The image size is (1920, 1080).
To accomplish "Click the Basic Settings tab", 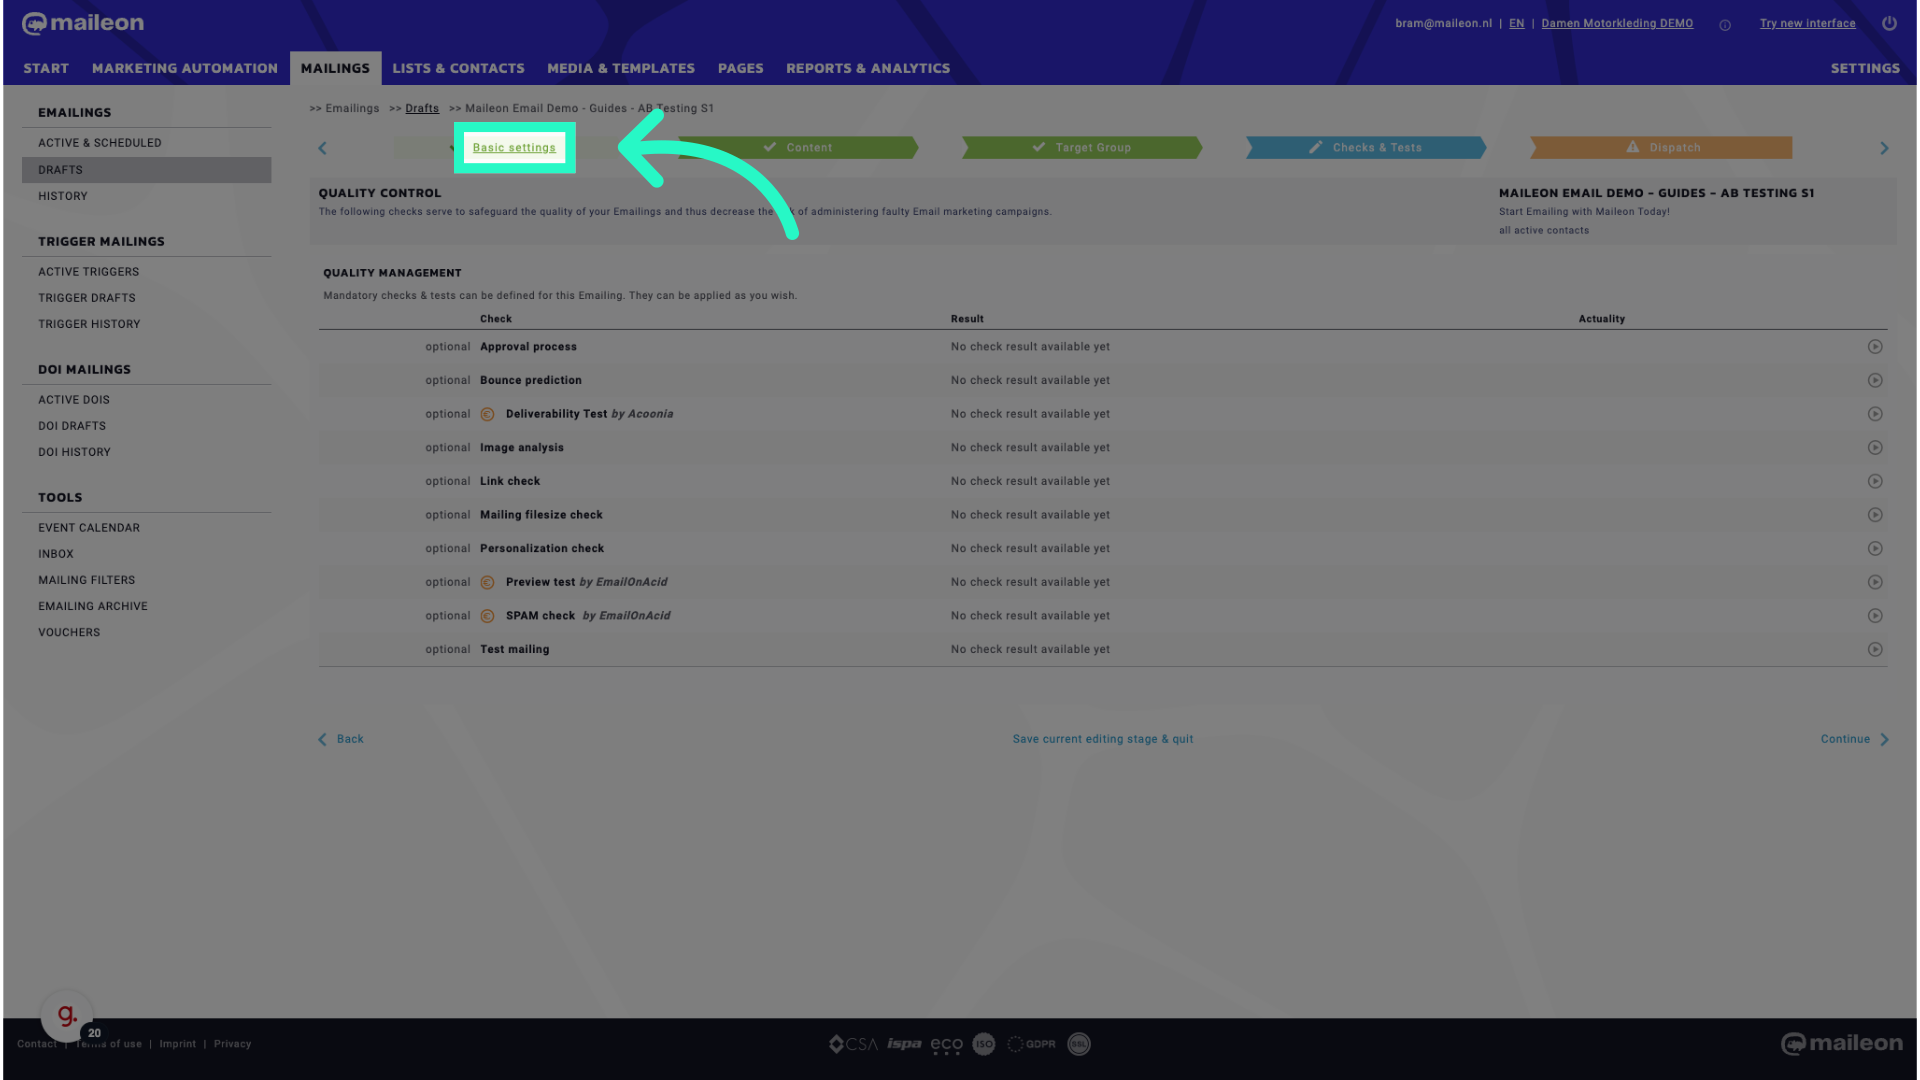I will (514, 146).
